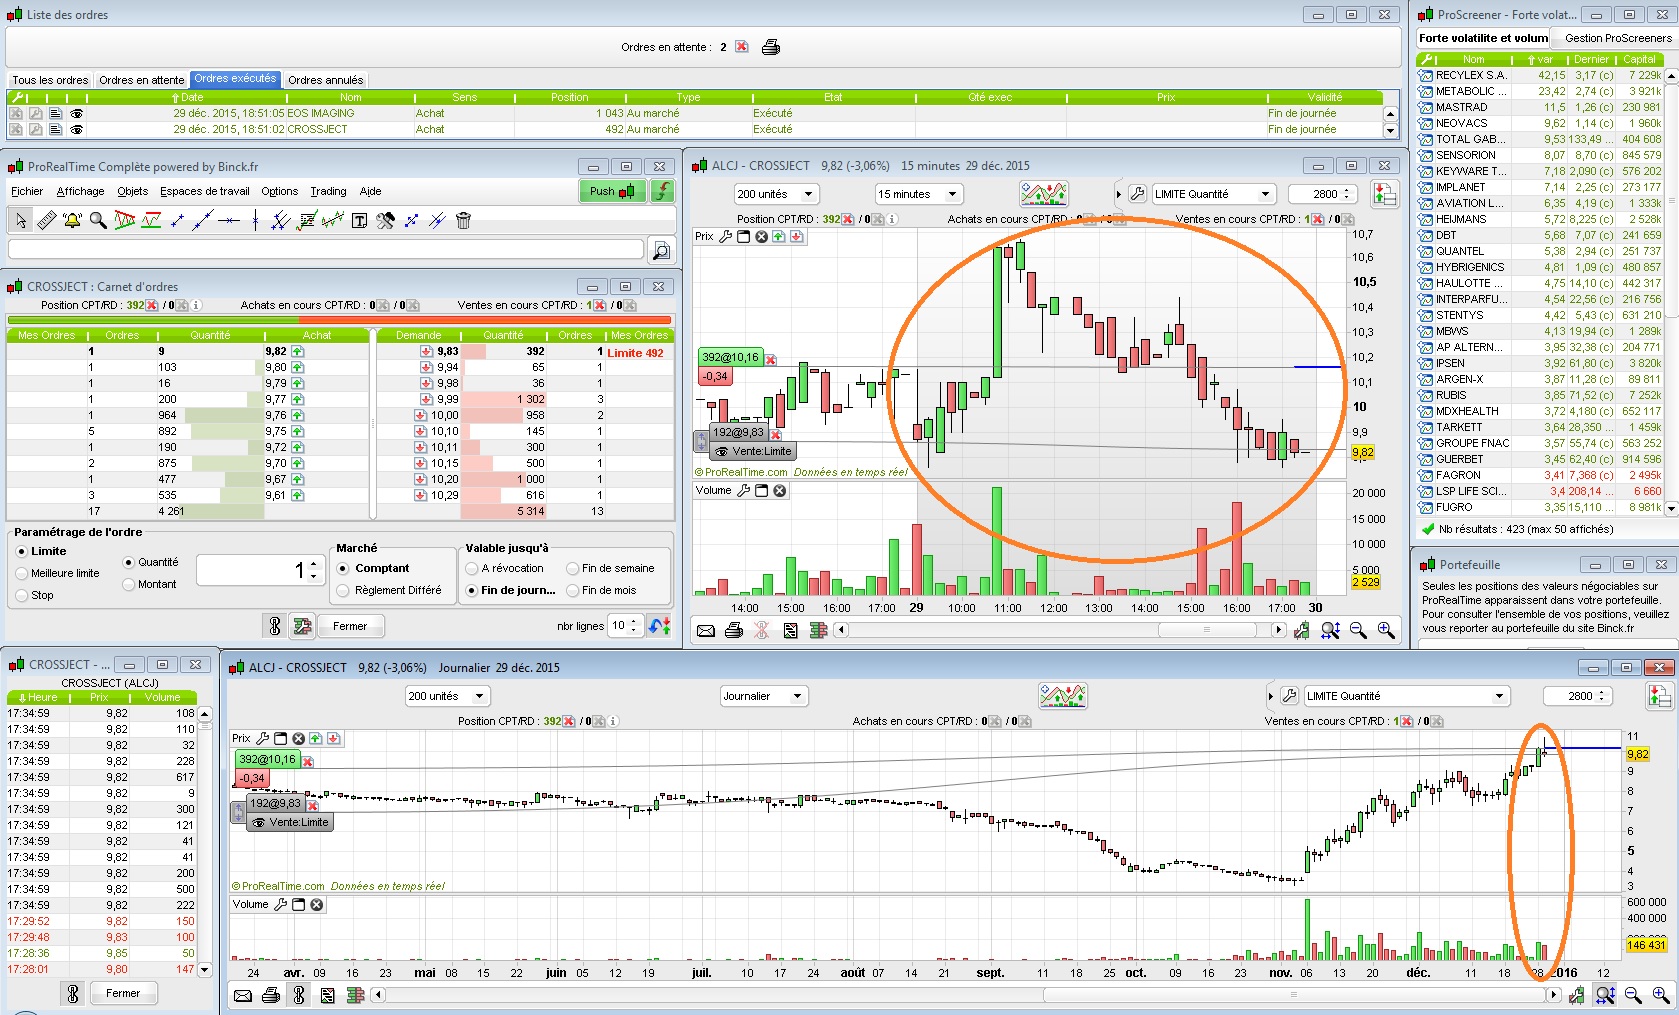The height and width of the screenshot is (1015, 1679).
Task: Click the green arrow script icon beside Push
Action: pos(662,191)
